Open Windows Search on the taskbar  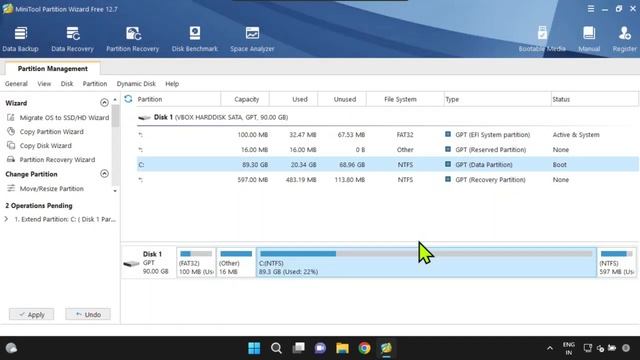[276, 348]
